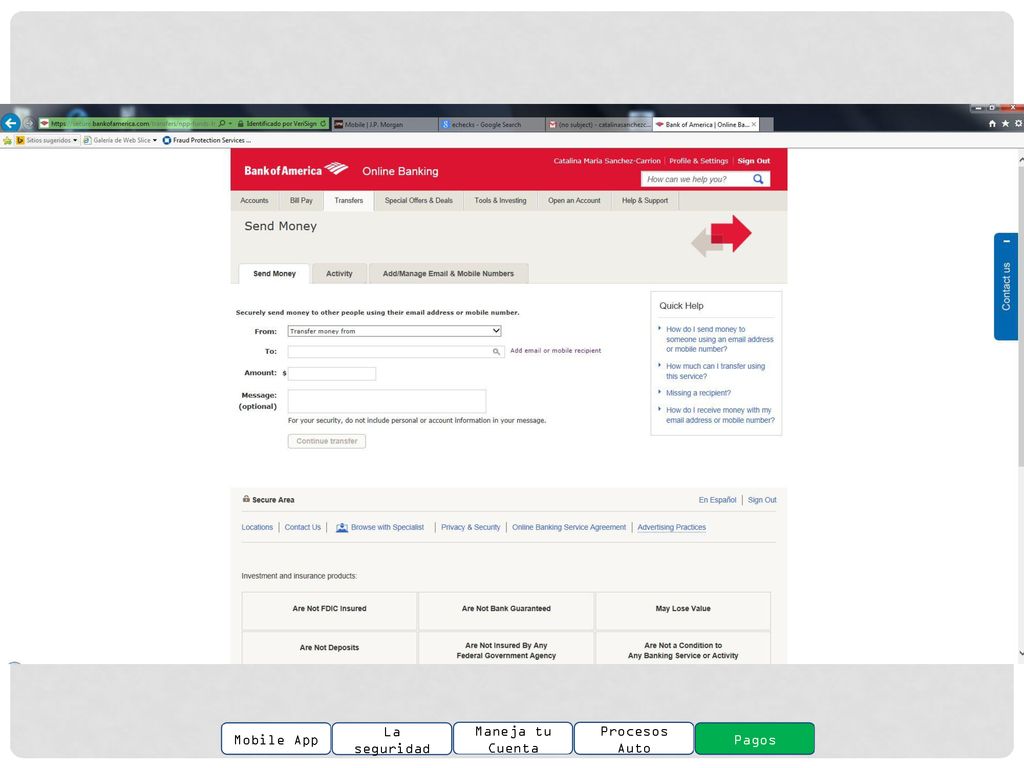This screenshot has height=768, width=1024.
Task: Click the optional Message text box
Action: pyautogui.click(x=387, y=401)
